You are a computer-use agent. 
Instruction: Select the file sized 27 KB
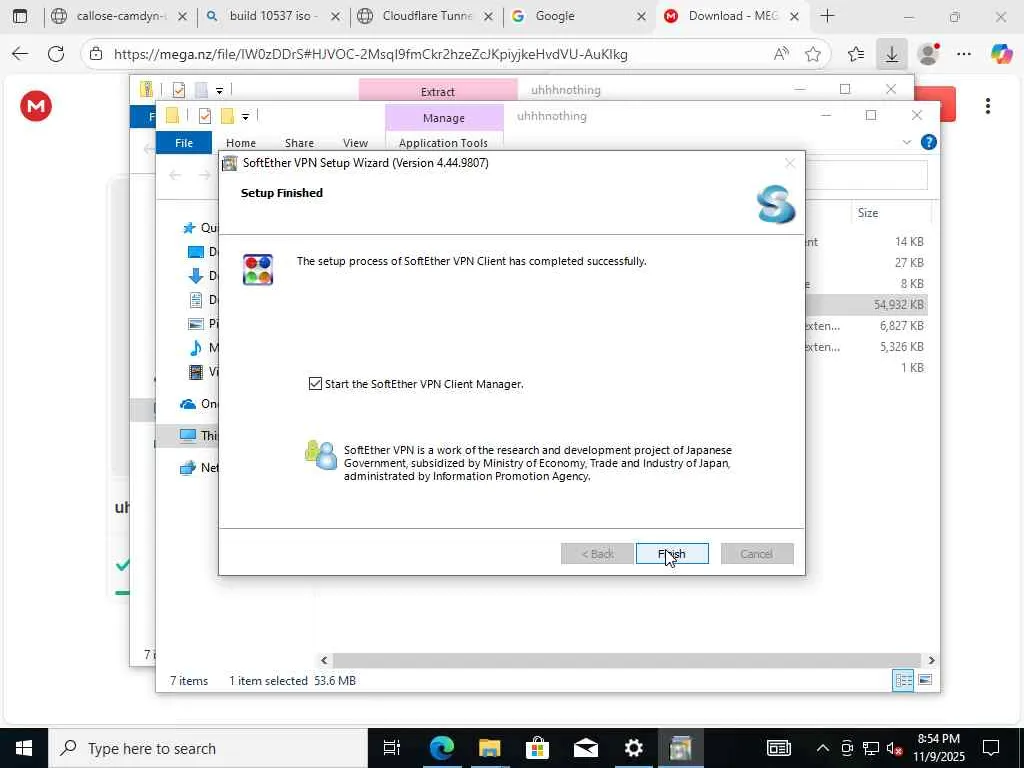[x=909, y=263]
